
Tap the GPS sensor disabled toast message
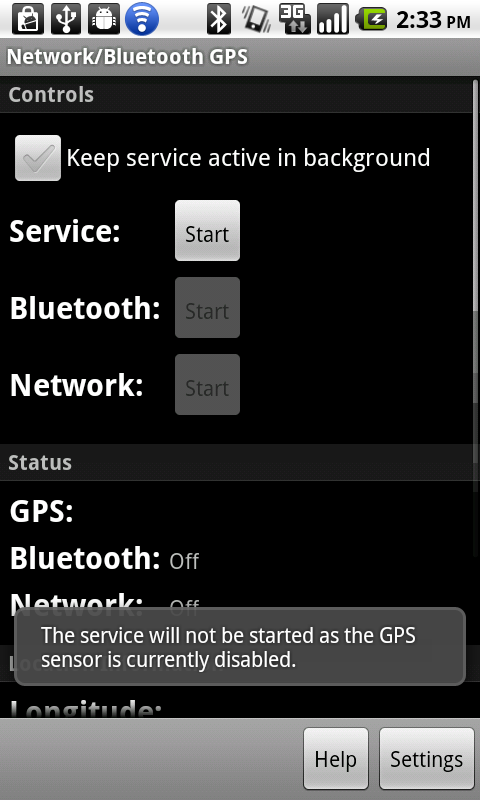pos(240,647)
